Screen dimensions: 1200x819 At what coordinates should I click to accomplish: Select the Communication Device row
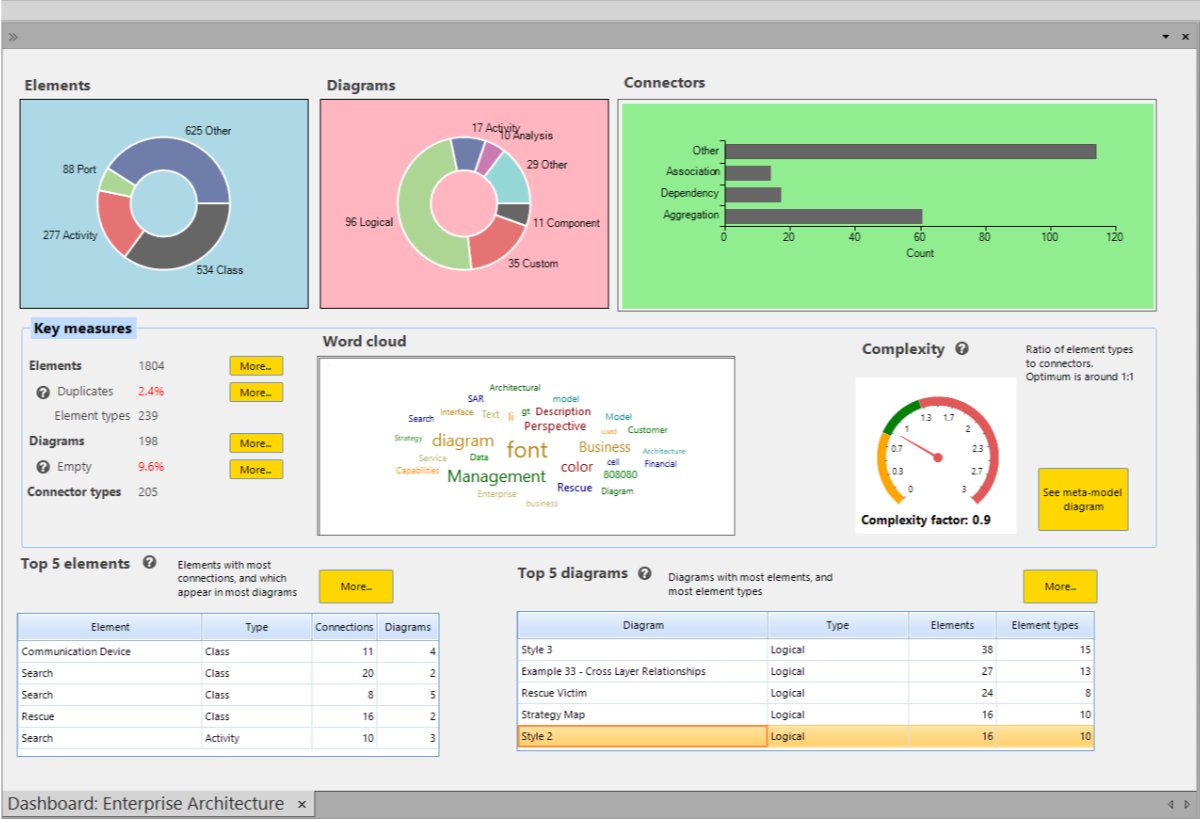[x=228, y=651]
